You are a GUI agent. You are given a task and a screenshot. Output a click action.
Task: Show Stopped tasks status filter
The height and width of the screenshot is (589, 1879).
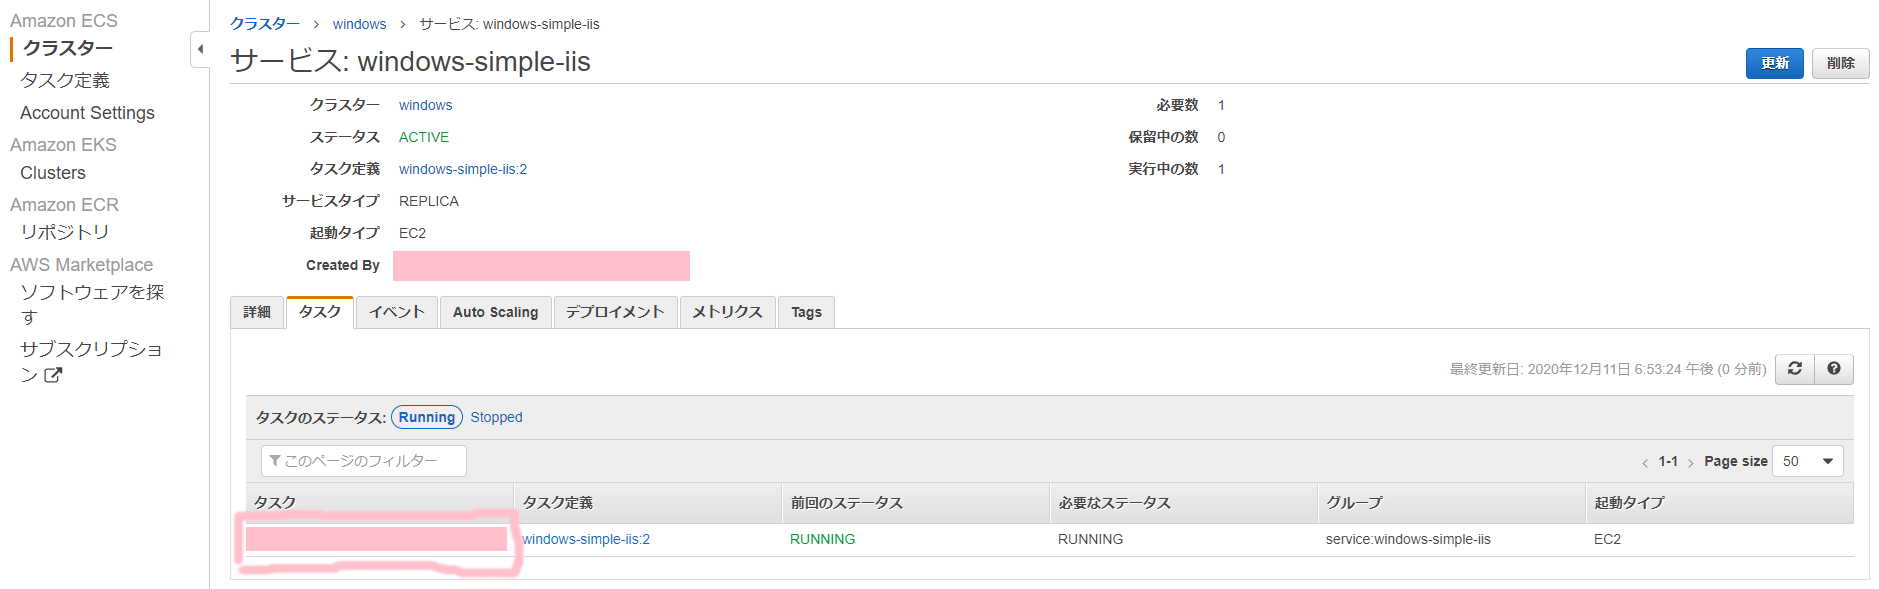coord(496,417)
